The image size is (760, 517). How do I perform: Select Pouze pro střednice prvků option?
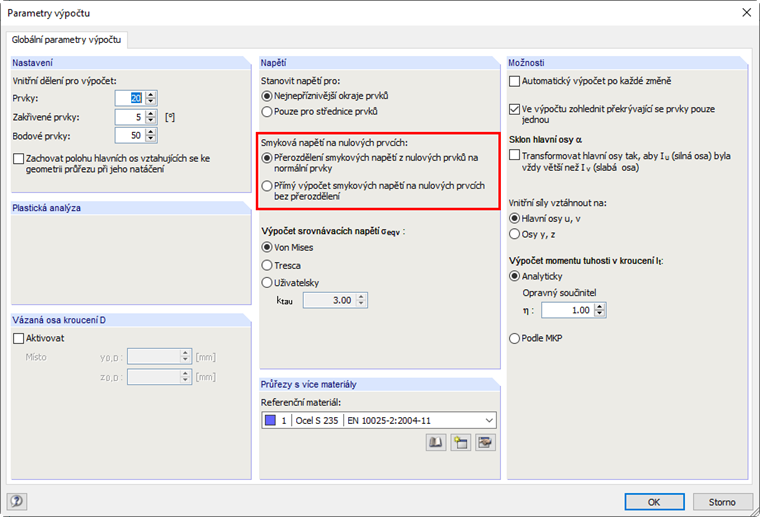click(x=267, y=111)
